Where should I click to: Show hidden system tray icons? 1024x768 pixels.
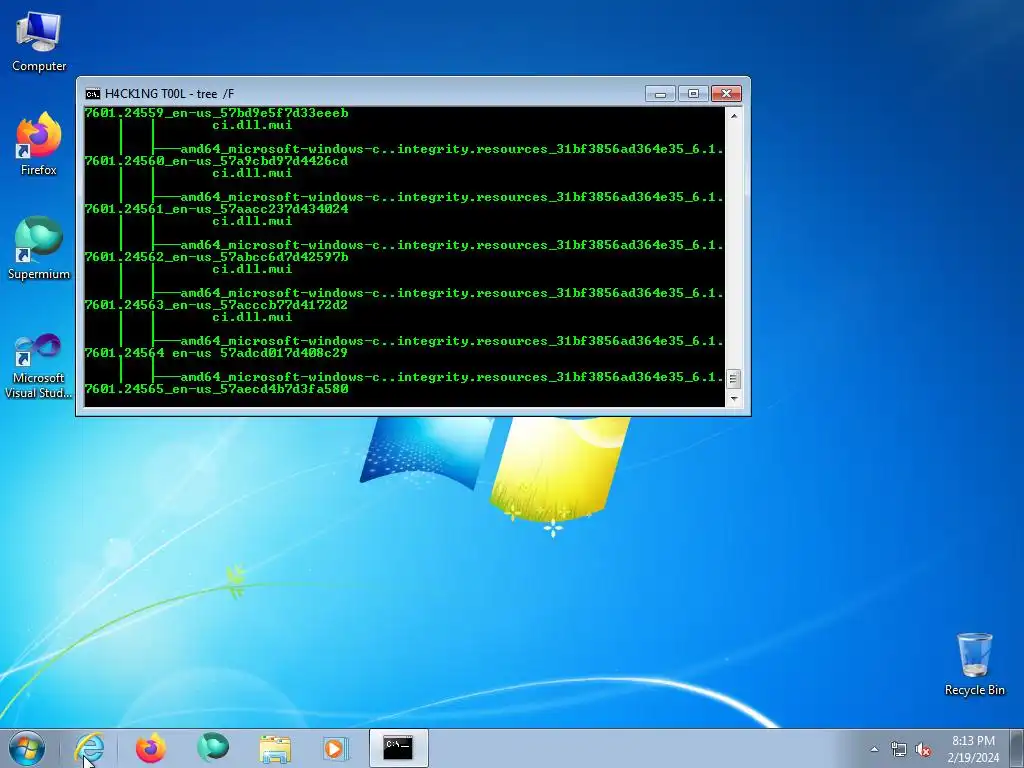(x=874, y=749)
